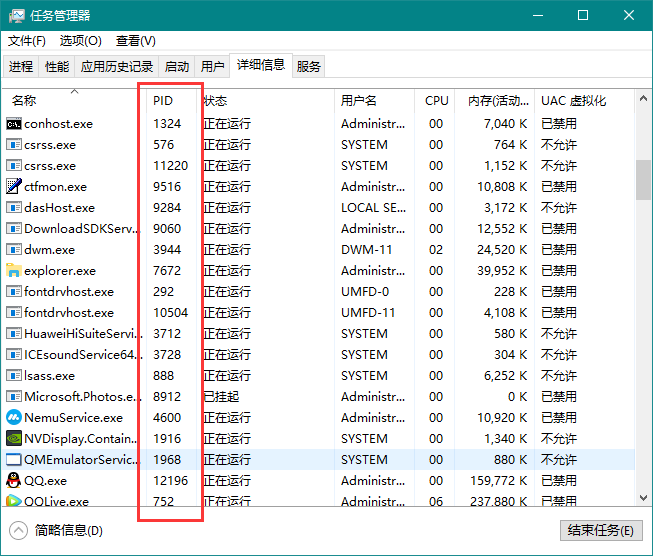Sort by the CPU column header
Screen dimensions: 653x556
436,101
